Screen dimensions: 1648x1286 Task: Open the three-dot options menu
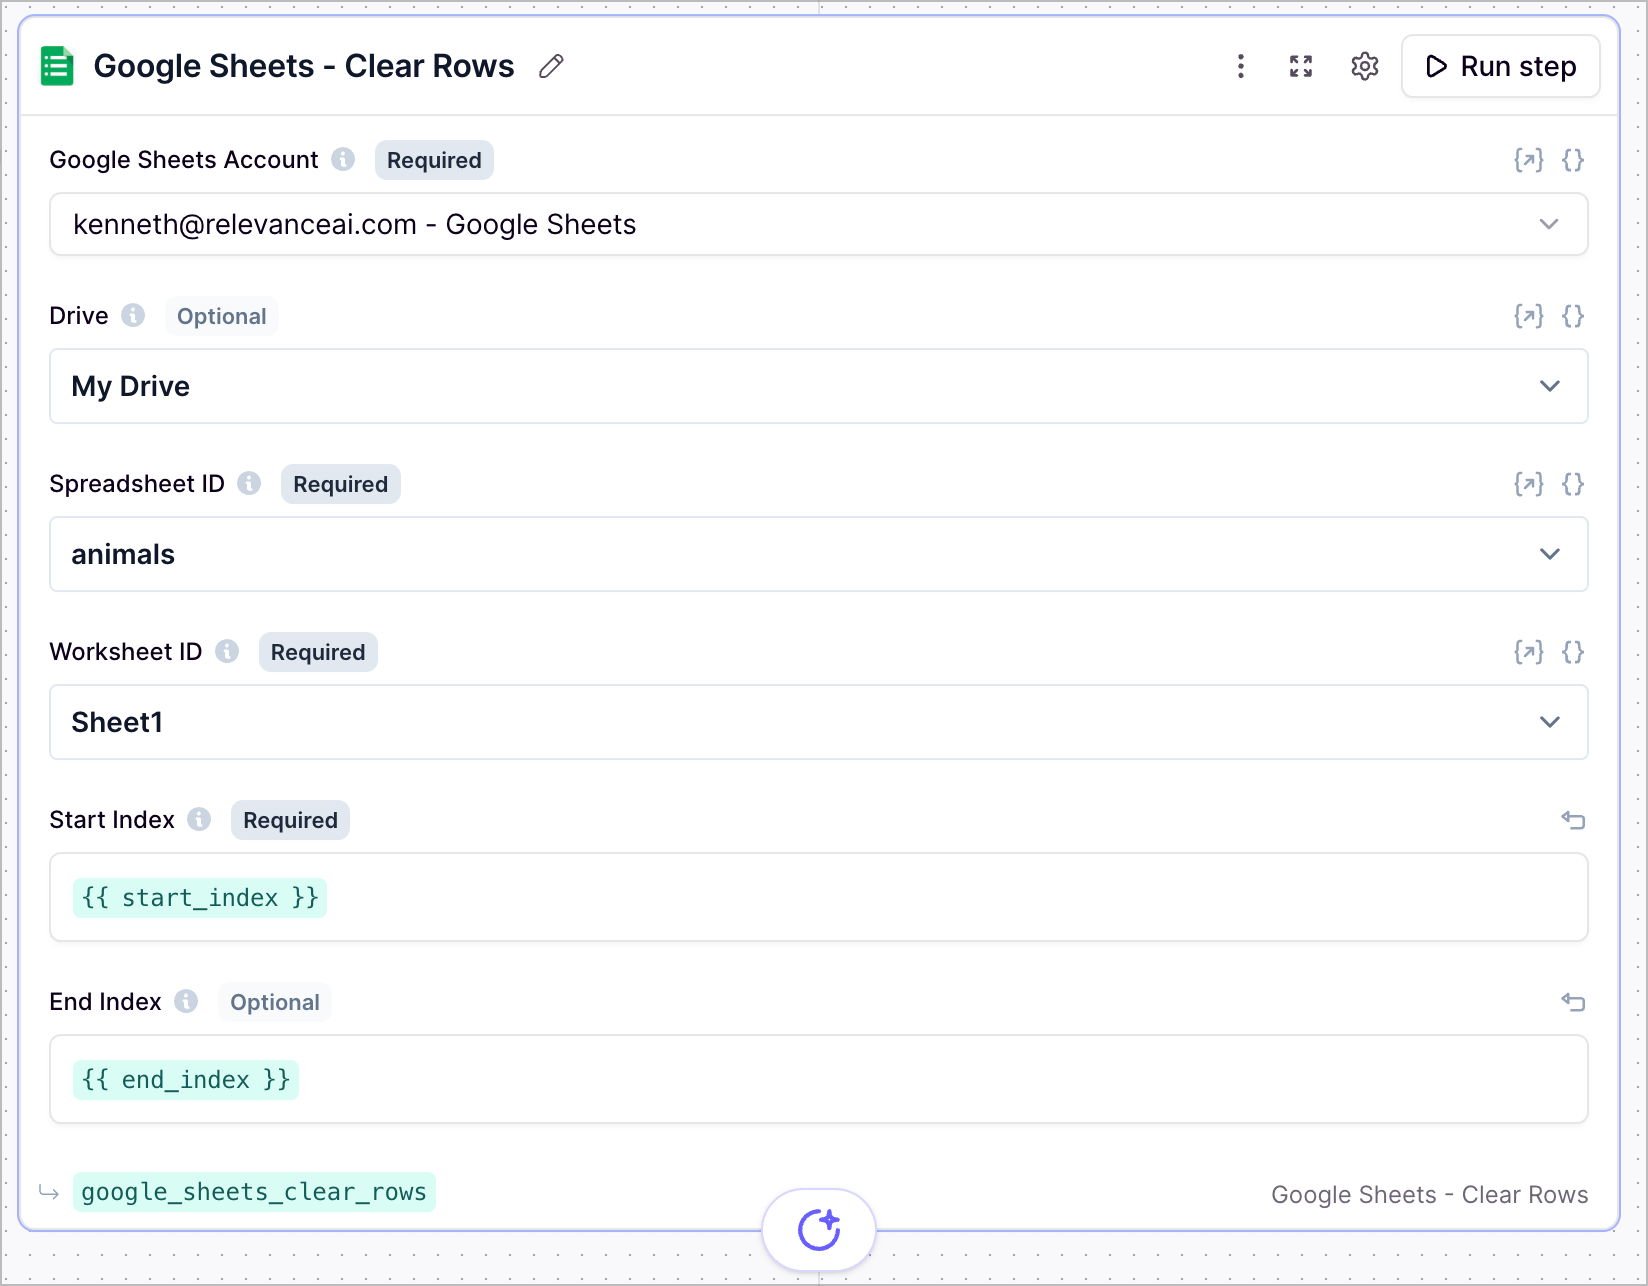1240,66
